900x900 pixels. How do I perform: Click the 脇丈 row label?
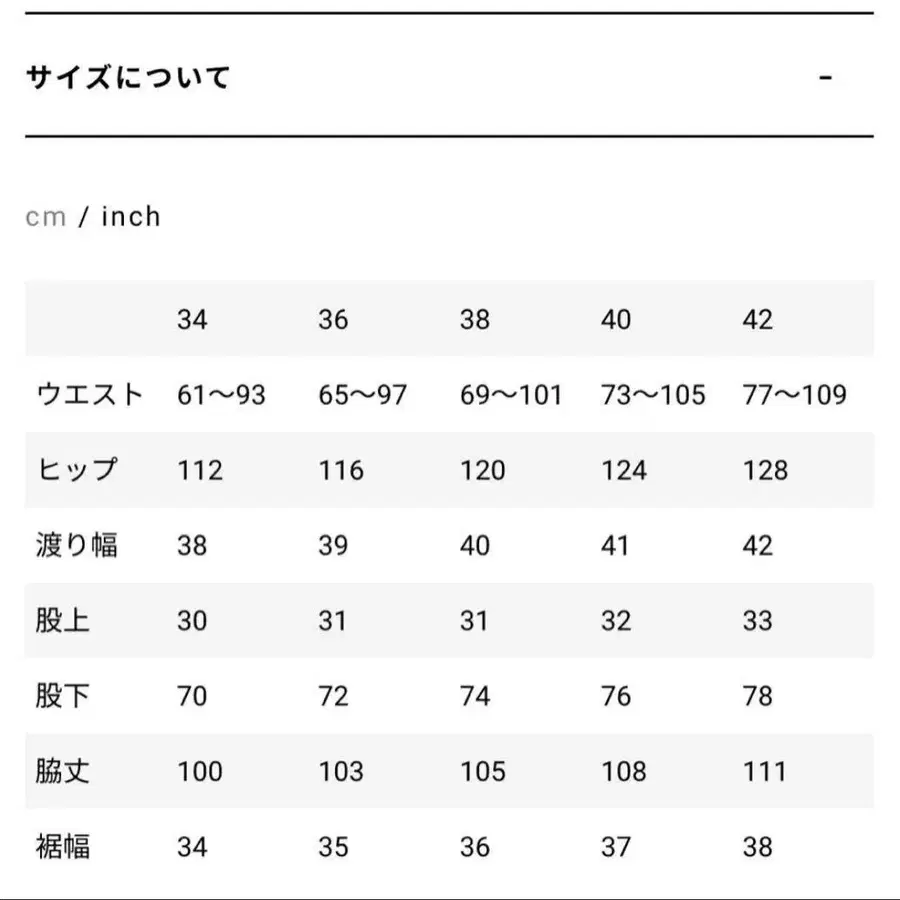(63, 772)
